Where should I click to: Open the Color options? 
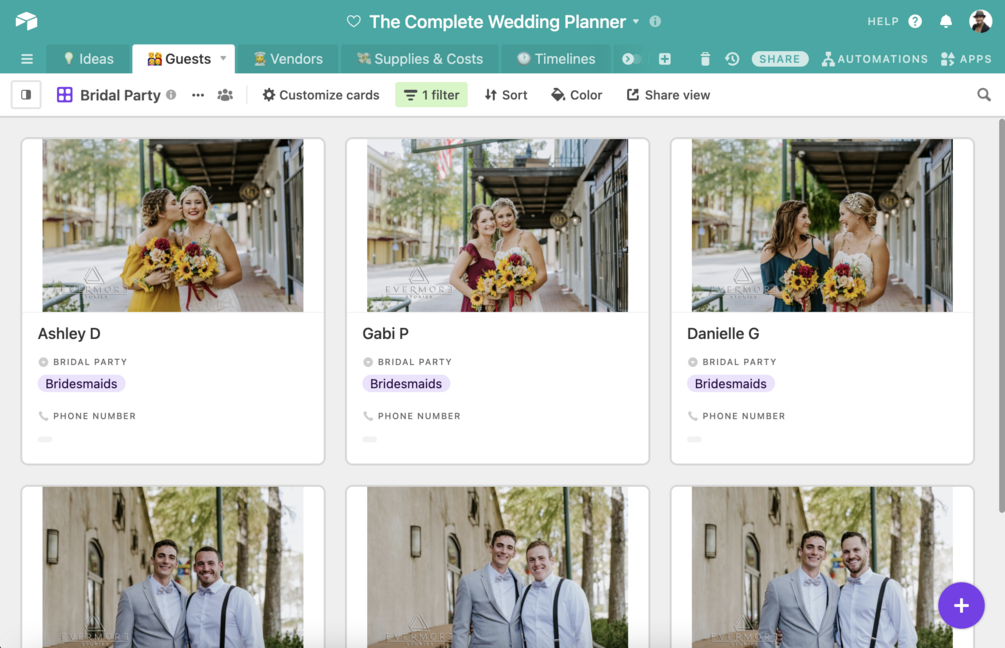(x=576, y=95)
